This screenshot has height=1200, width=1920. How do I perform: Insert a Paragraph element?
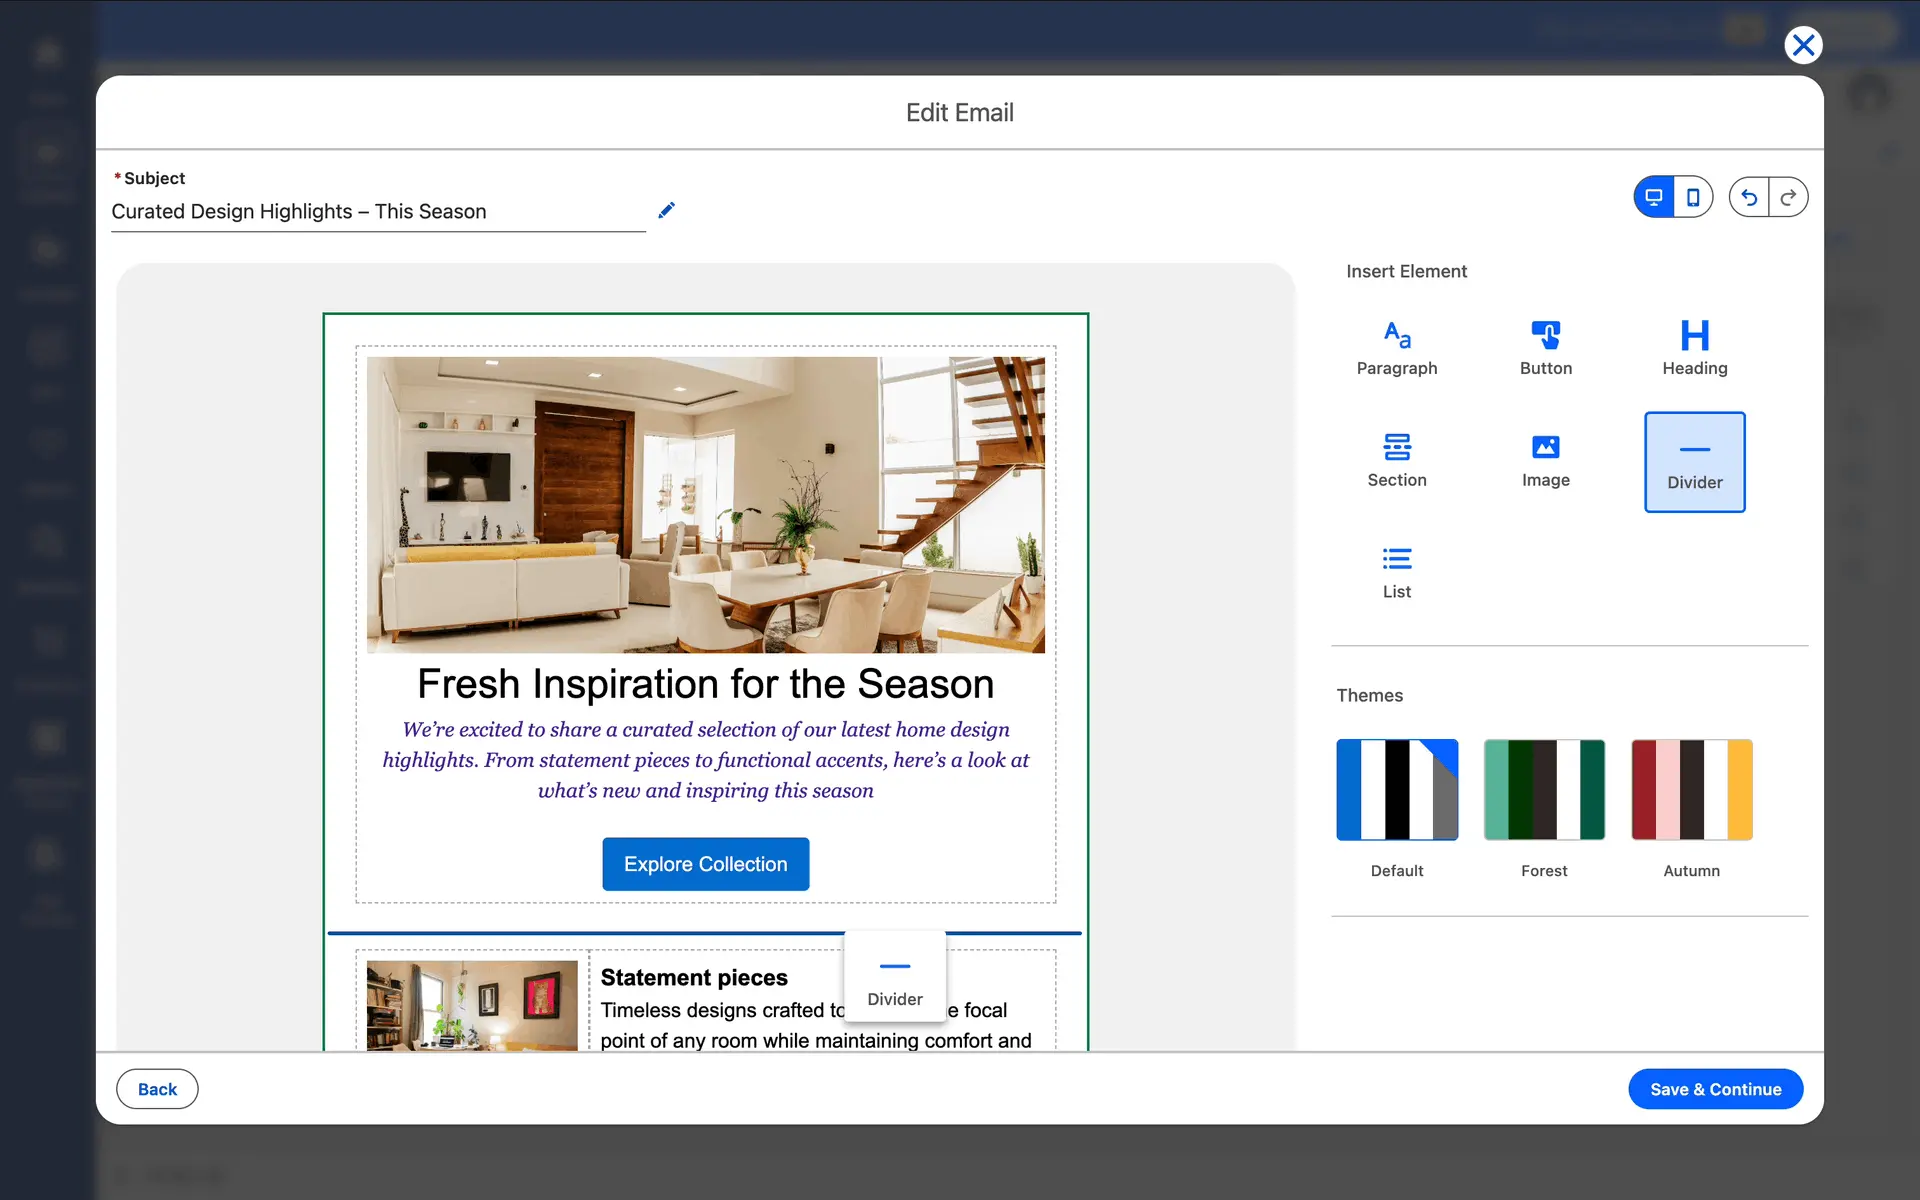[1396, 348]
